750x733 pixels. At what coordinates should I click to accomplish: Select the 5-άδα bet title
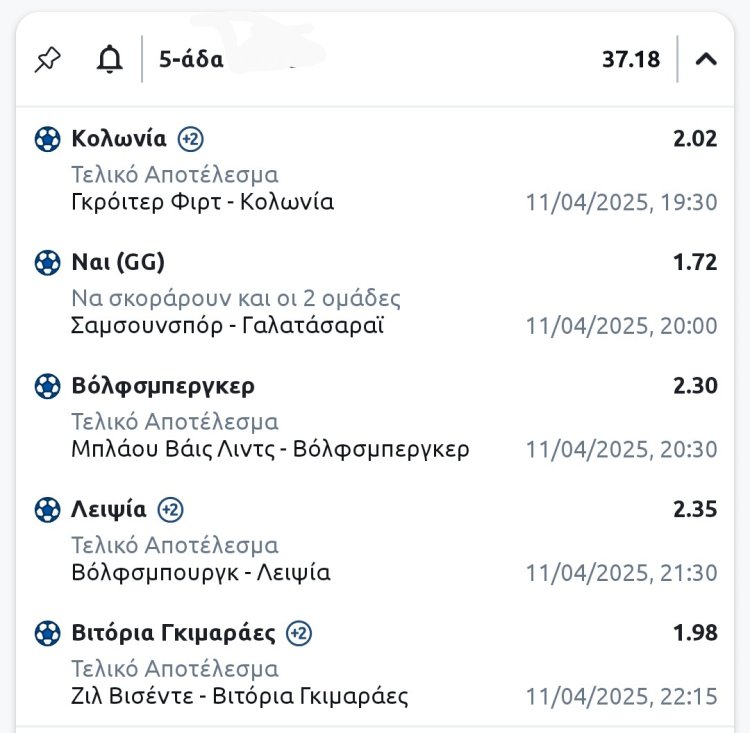[191, 60]
